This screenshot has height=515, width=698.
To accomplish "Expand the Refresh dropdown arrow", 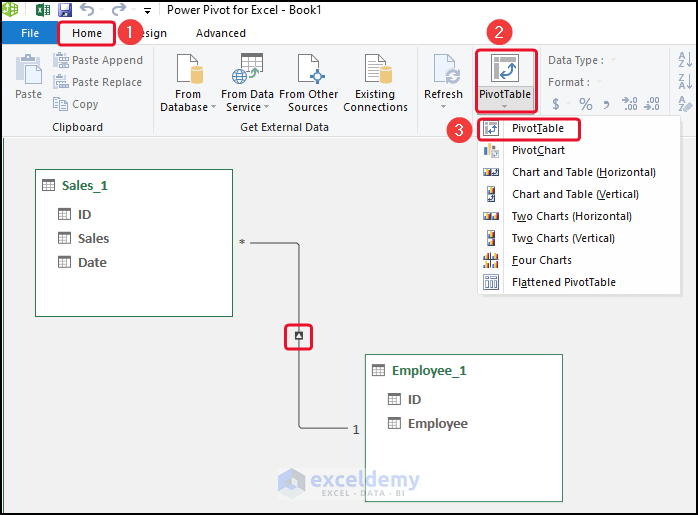I will [x=443, y=107].
